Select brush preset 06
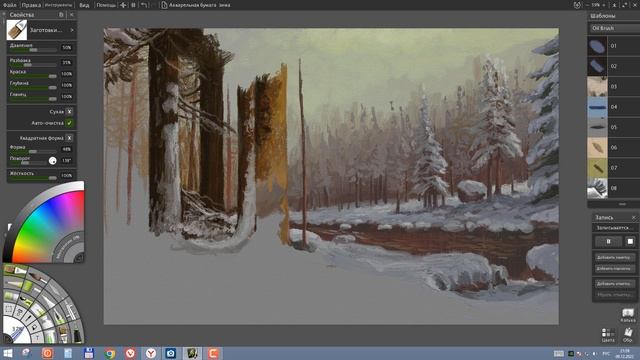This screenshot has height=360, width=640. [613, 147]
